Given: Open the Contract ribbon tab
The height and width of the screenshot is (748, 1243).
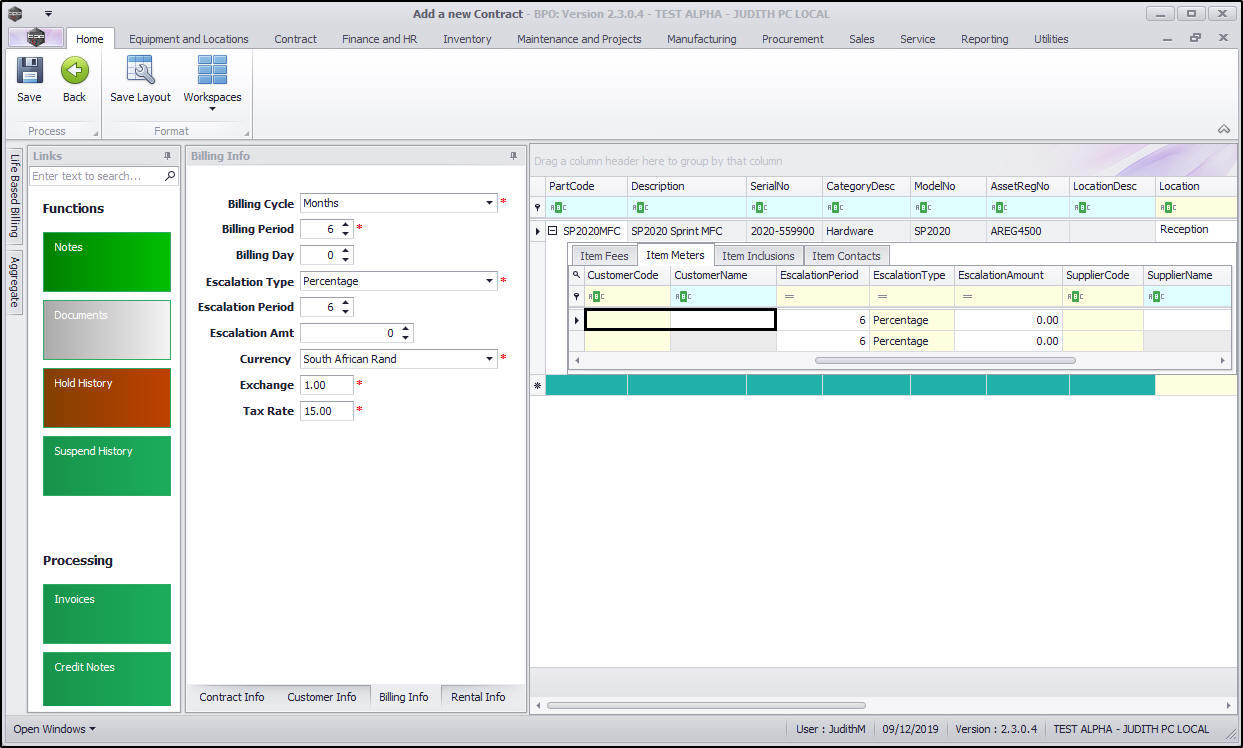Looking at the screenshot, I should tap(295, 39).
